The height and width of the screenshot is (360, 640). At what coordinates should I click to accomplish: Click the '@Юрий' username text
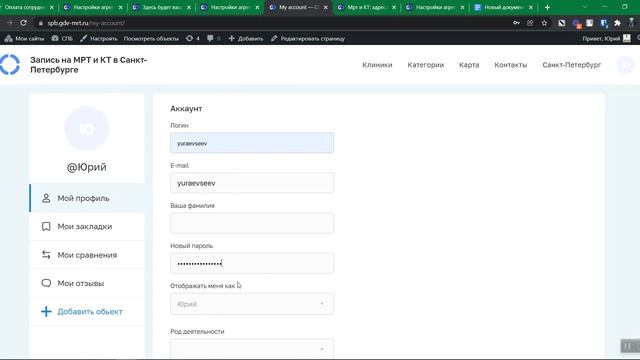(87, 167)
